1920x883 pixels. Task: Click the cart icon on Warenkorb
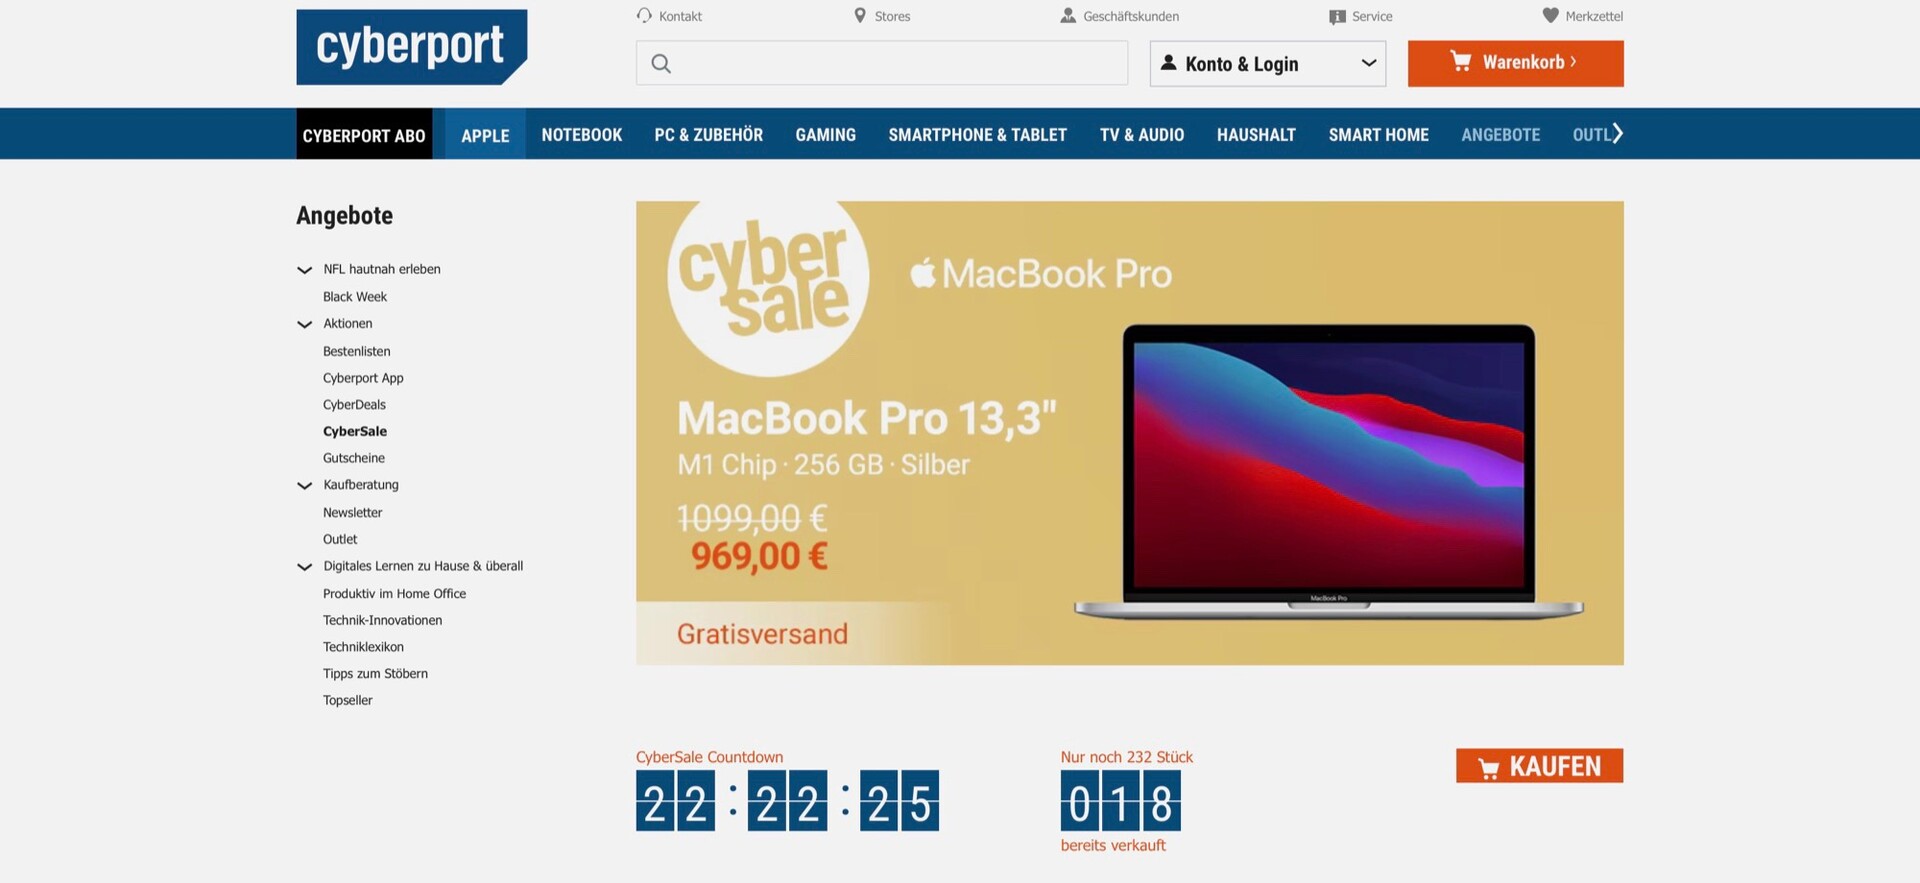point(1461,61)
